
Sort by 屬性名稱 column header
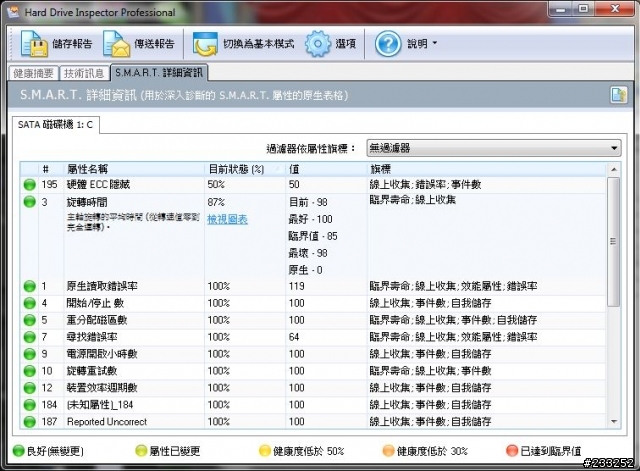click(x=87, y=169)
